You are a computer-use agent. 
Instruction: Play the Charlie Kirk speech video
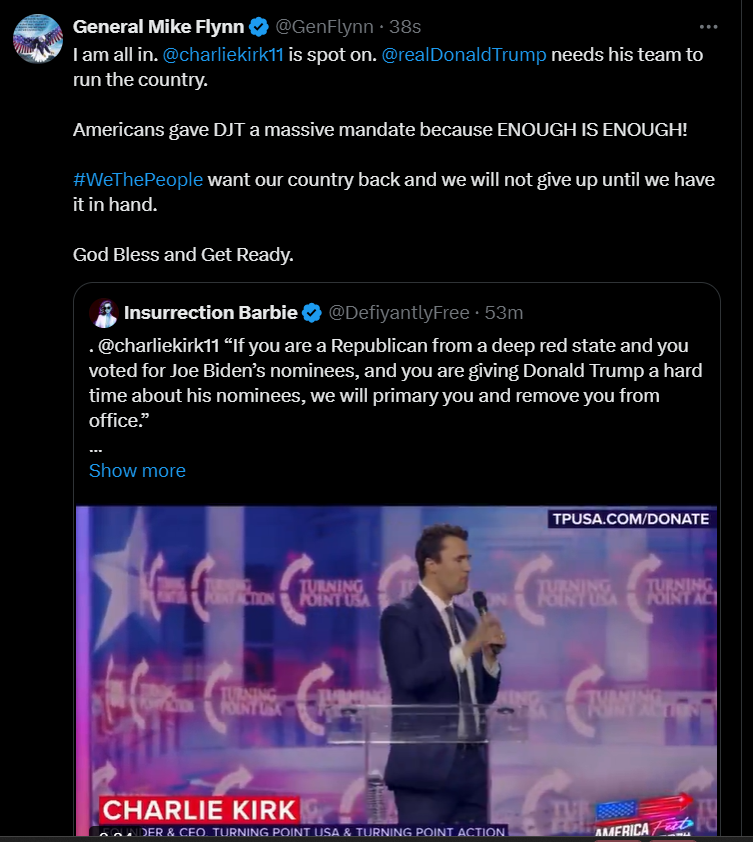pyautogui.click(x=396, y=670)
